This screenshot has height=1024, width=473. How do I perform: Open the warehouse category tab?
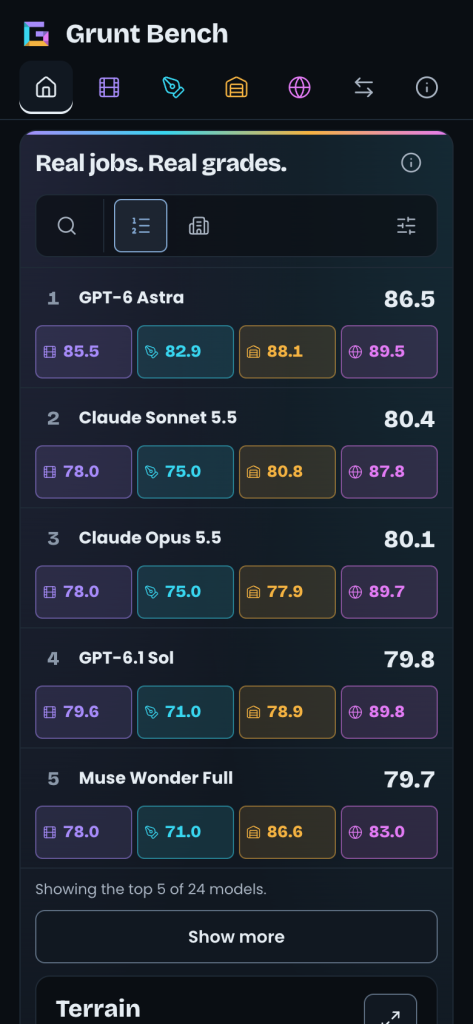(236, 87)
